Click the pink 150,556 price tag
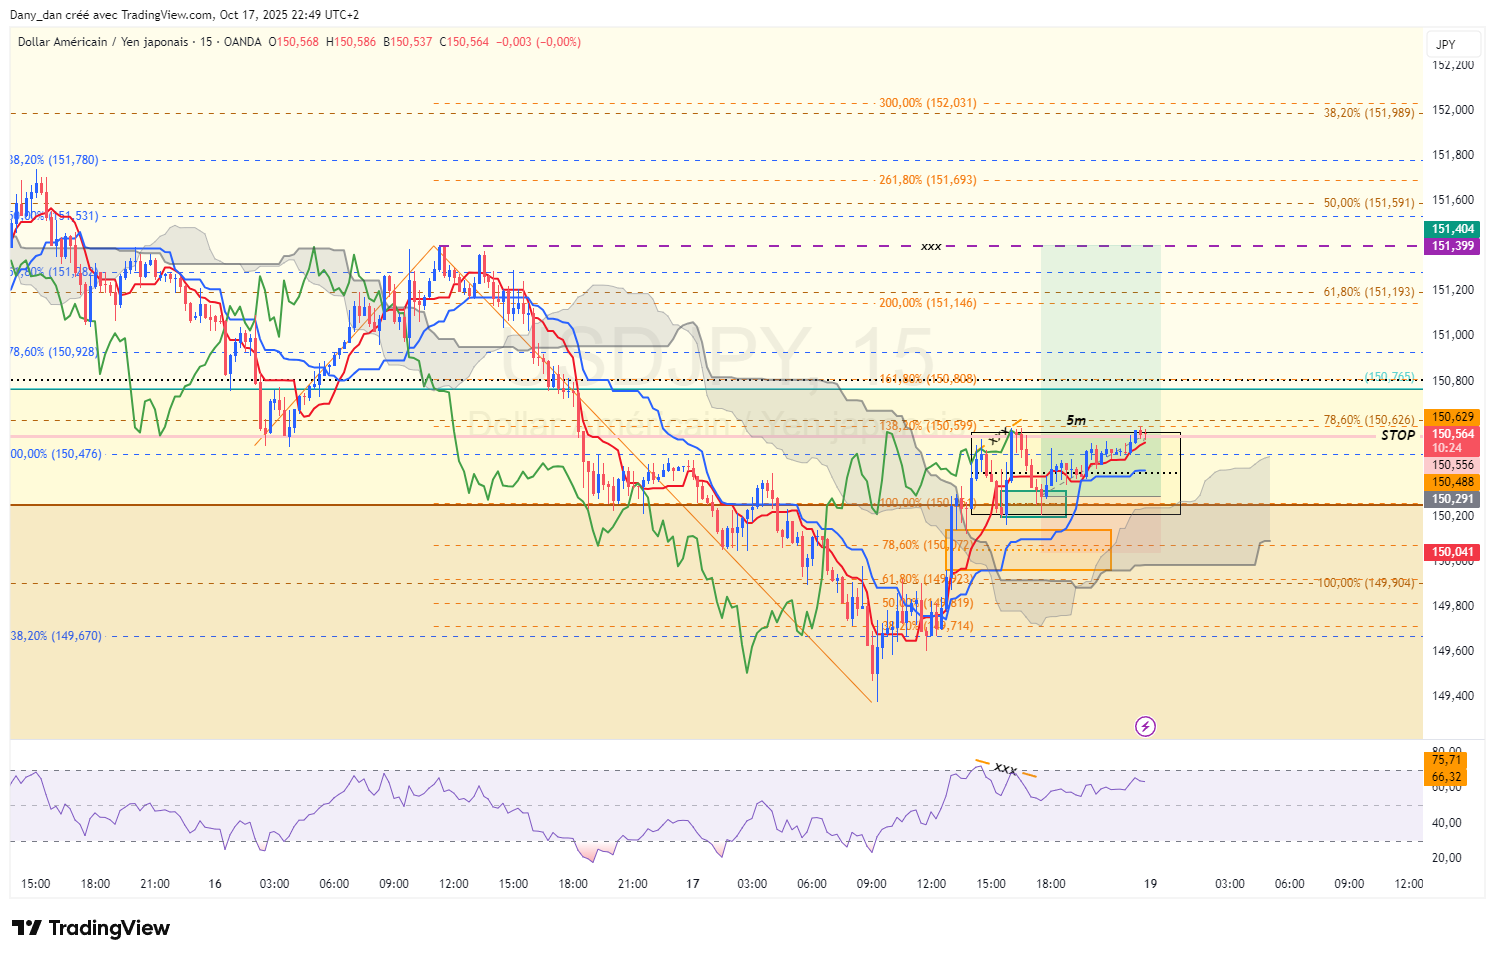This screenshot has height=958, width=1495. coord(1452,465)
